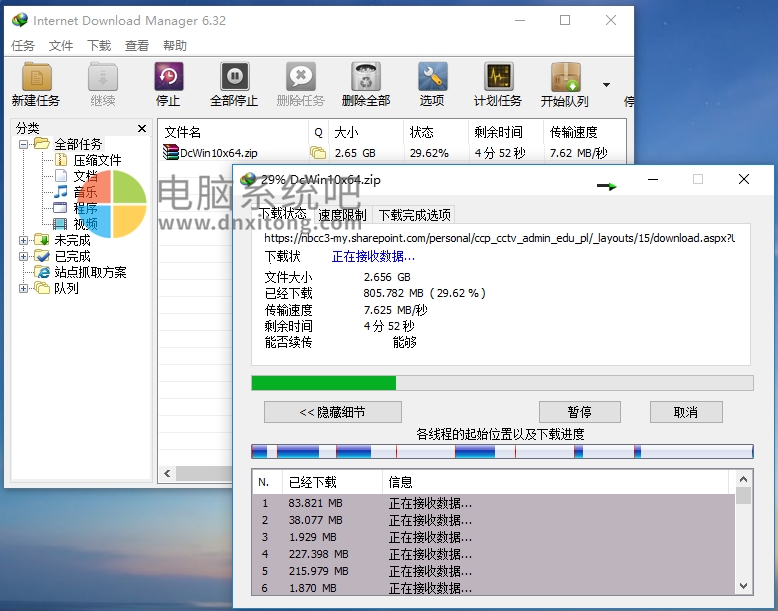Sort by 大小 column header
The image size is (778, 611).
coord(366,132)
